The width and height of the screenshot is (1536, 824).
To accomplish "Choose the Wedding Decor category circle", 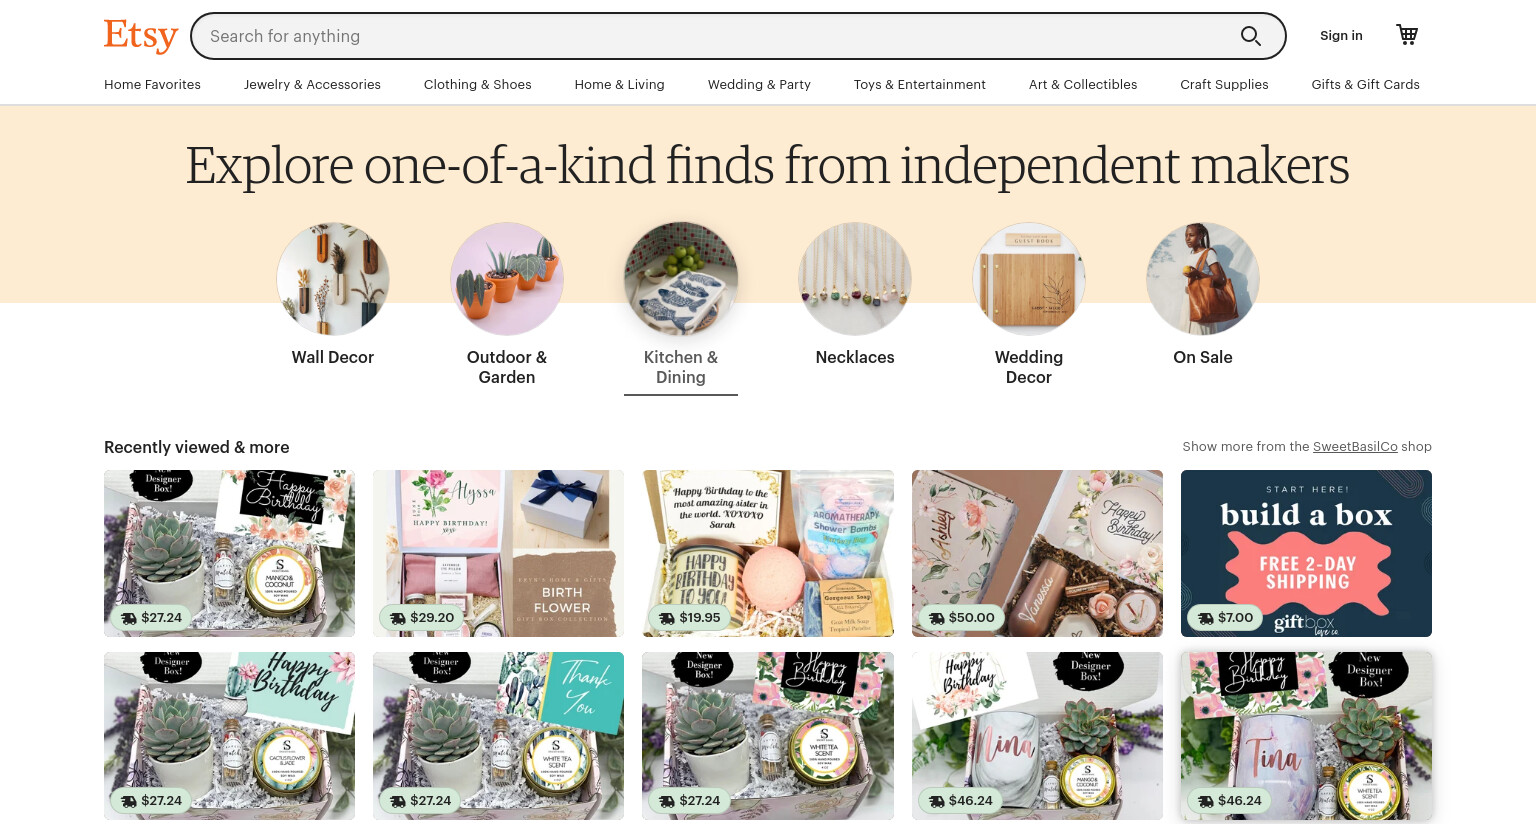I will (x=1029, y=279).
